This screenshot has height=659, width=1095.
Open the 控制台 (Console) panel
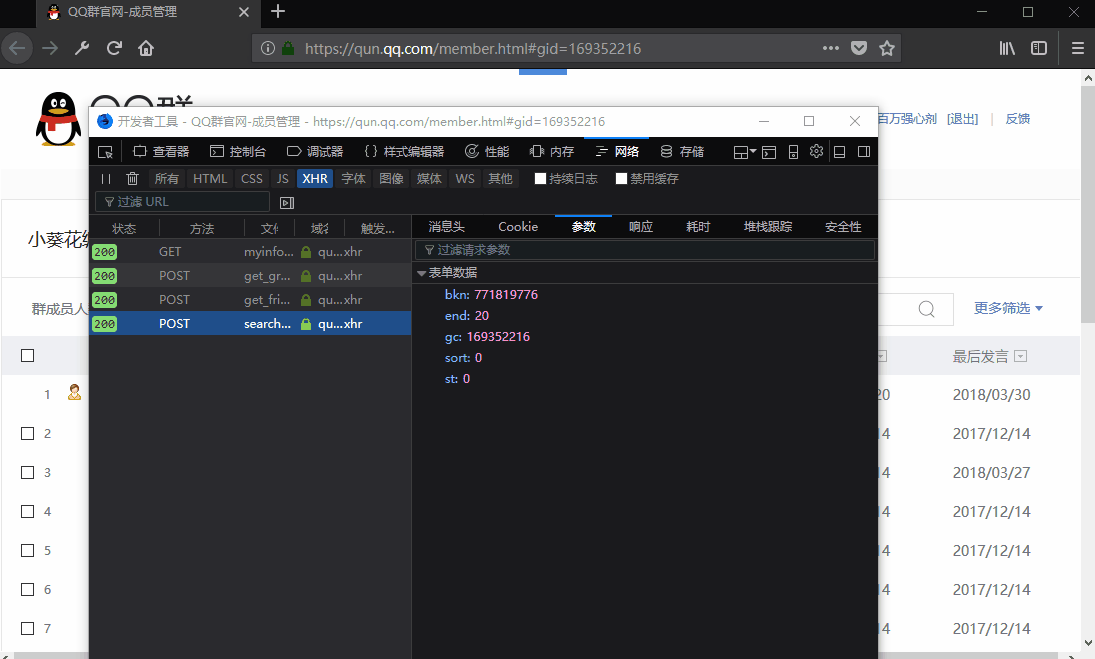(x=238, y=151)
